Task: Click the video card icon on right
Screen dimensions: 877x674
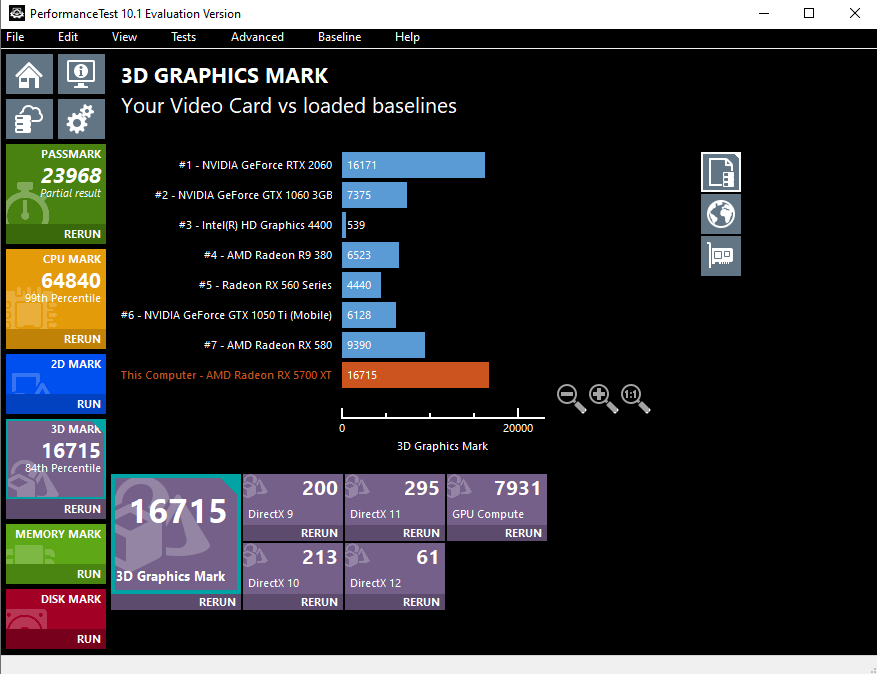Action: click(720, 256)
